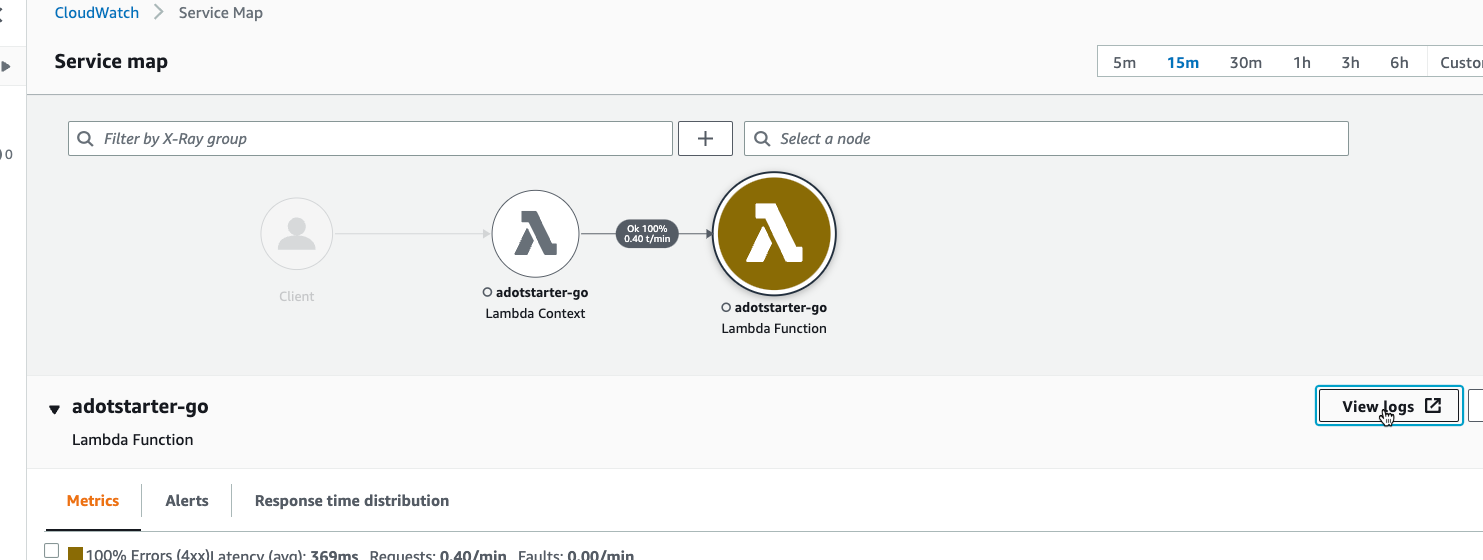Click the plus button beside the group filter
Image resolution: width=1483 pixels, height=560 pixels.
[x=705, y=139]
